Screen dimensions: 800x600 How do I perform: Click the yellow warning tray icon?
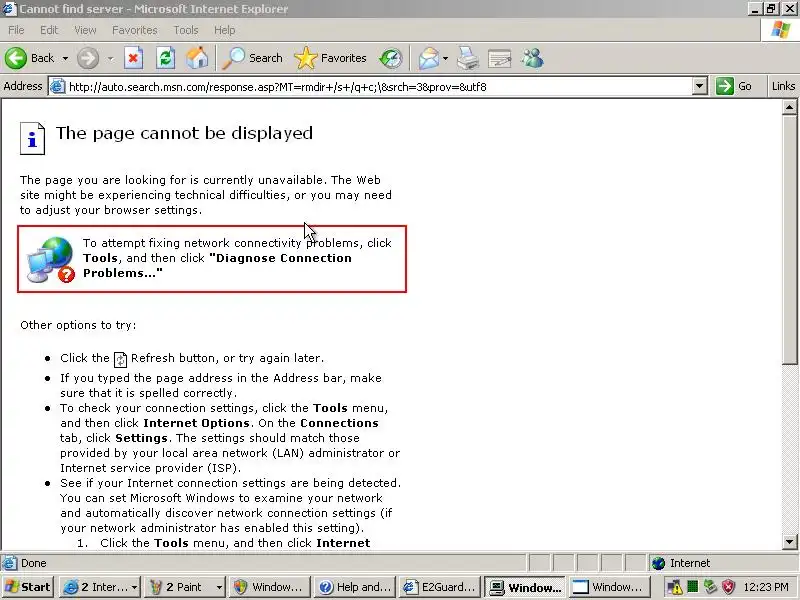(674, 587)
